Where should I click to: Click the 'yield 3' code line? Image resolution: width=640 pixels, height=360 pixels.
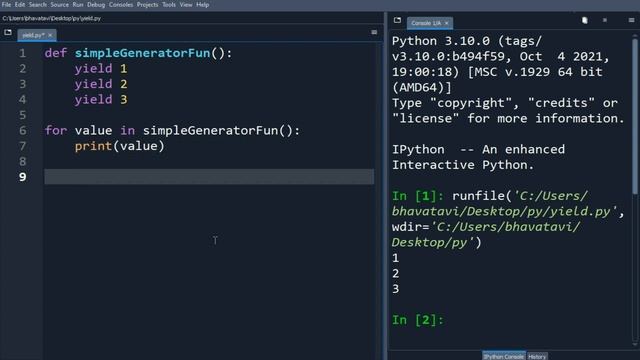(101, 100)
